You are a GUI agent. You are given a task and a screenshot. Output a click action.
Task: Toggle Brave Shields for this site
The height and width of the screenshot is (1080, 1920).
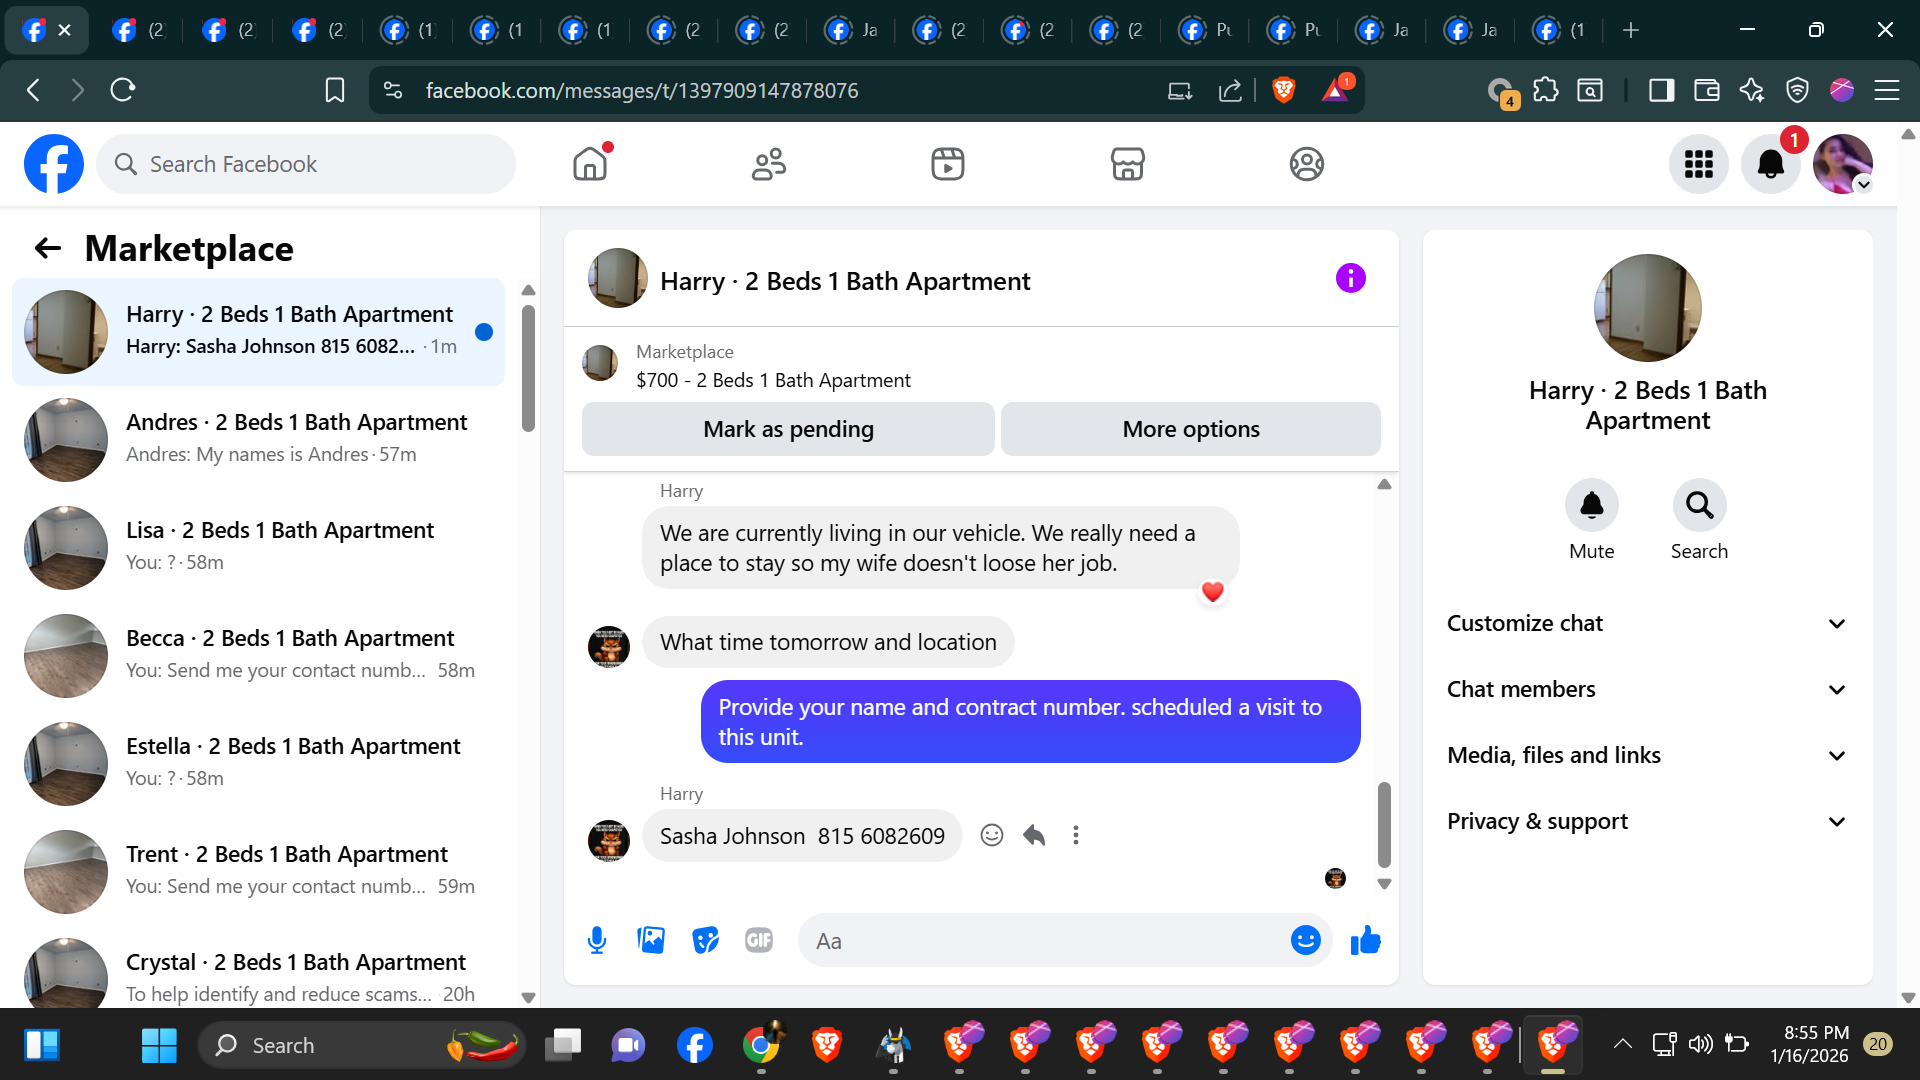[1283, 90]
